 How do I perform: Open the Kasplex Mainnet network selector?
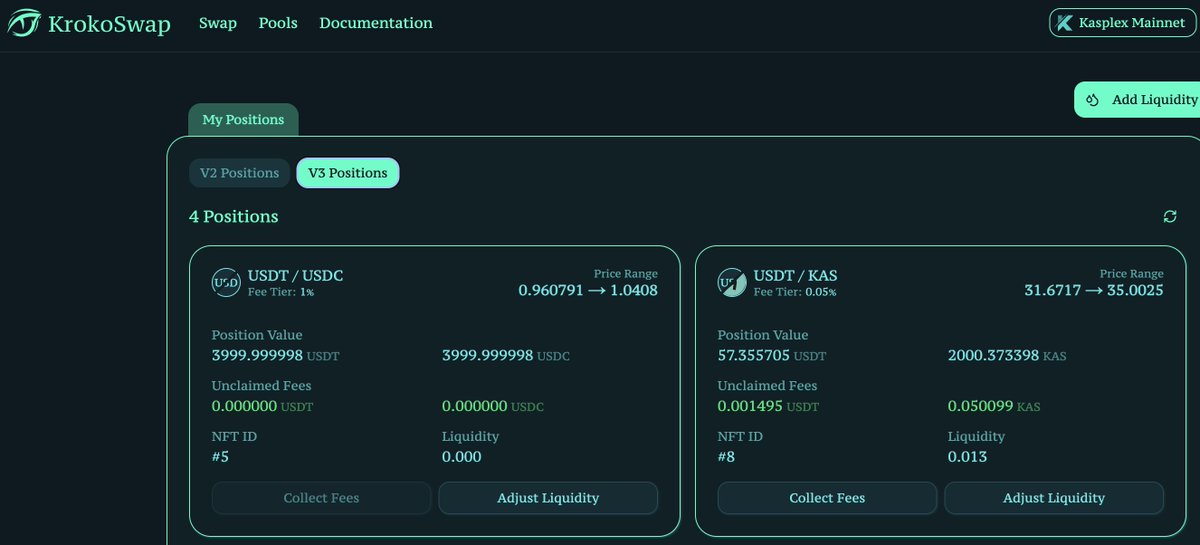(x=1122, y=23)
